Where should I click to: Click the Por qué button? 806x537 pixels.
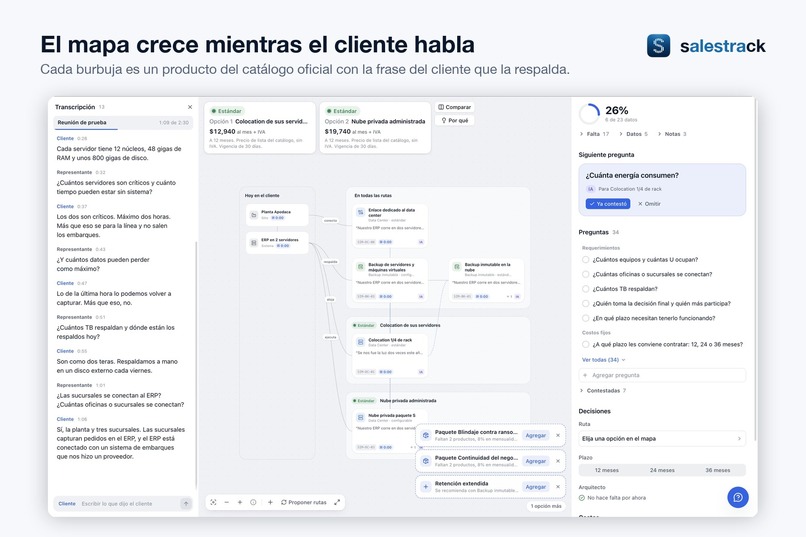coord(455,120)
